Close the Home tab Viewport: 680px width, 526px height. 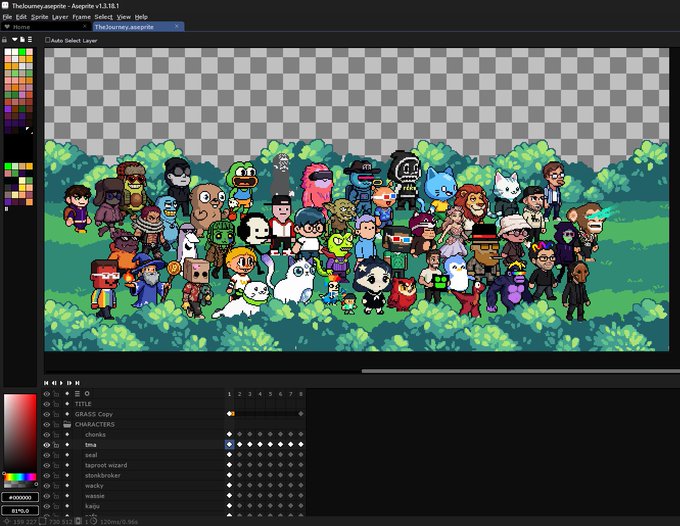pyautogui.click(x=85, y=26)
